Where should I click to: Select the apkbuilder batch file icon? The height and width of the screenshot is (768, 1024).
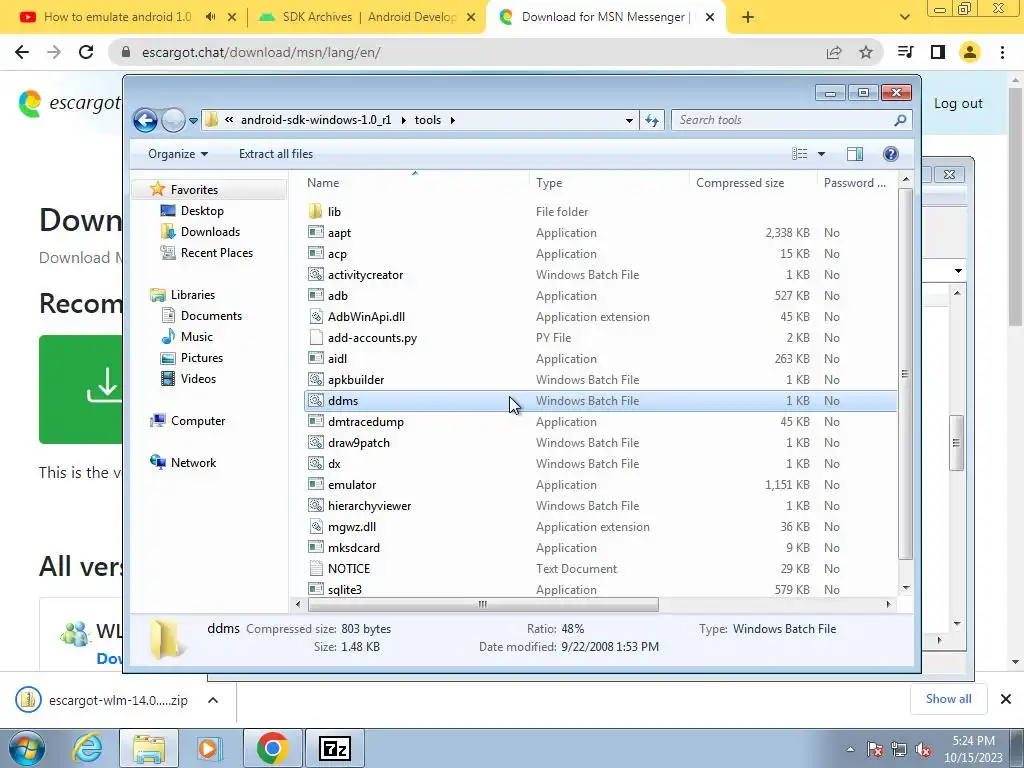(315, 379)
